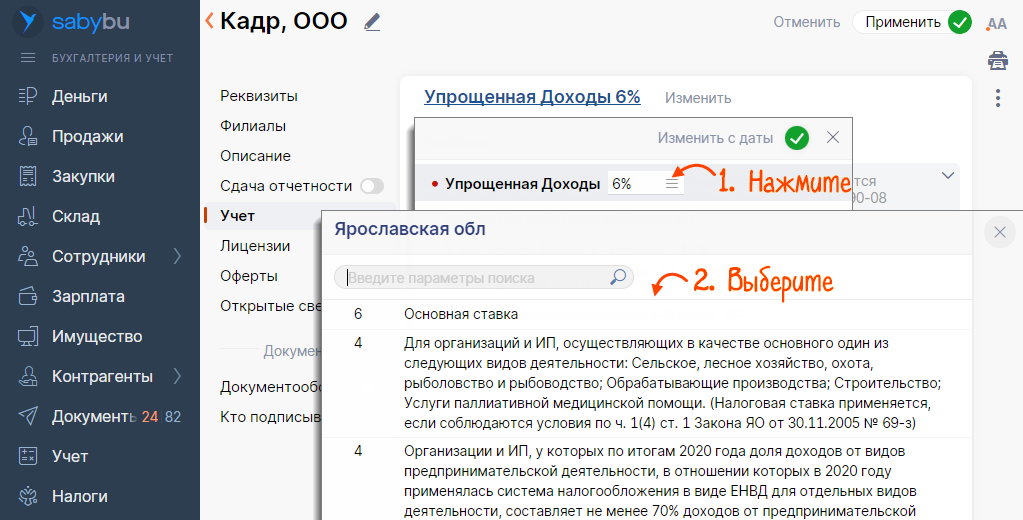Click green checkmark next to Изменить с даты
Screen dimensions: 1023x520
pos(797,138)
